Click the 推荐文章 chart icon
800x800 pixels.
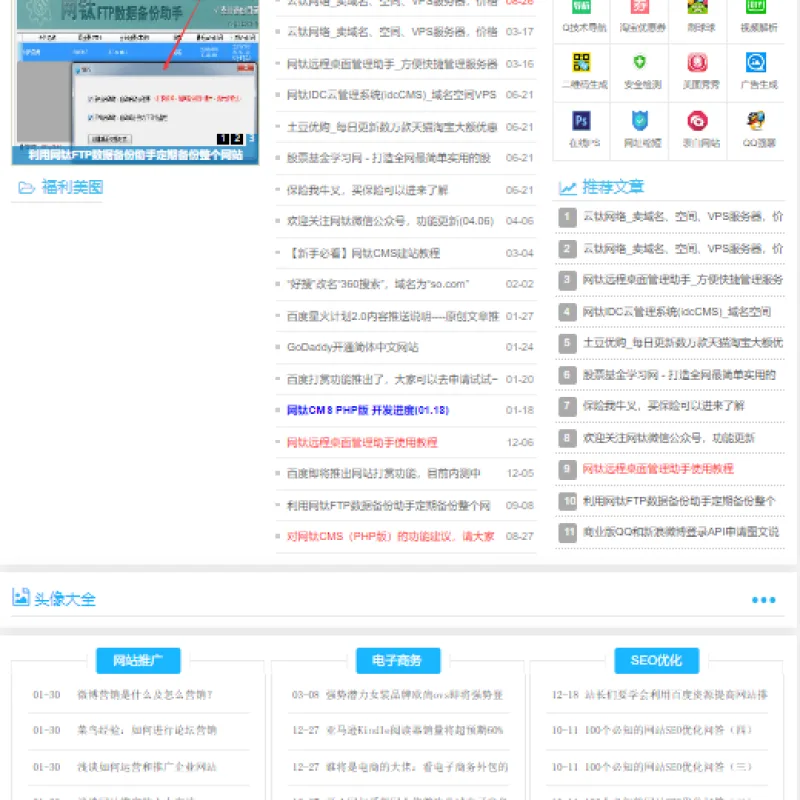pyautogui.click(x=567, y=188)
